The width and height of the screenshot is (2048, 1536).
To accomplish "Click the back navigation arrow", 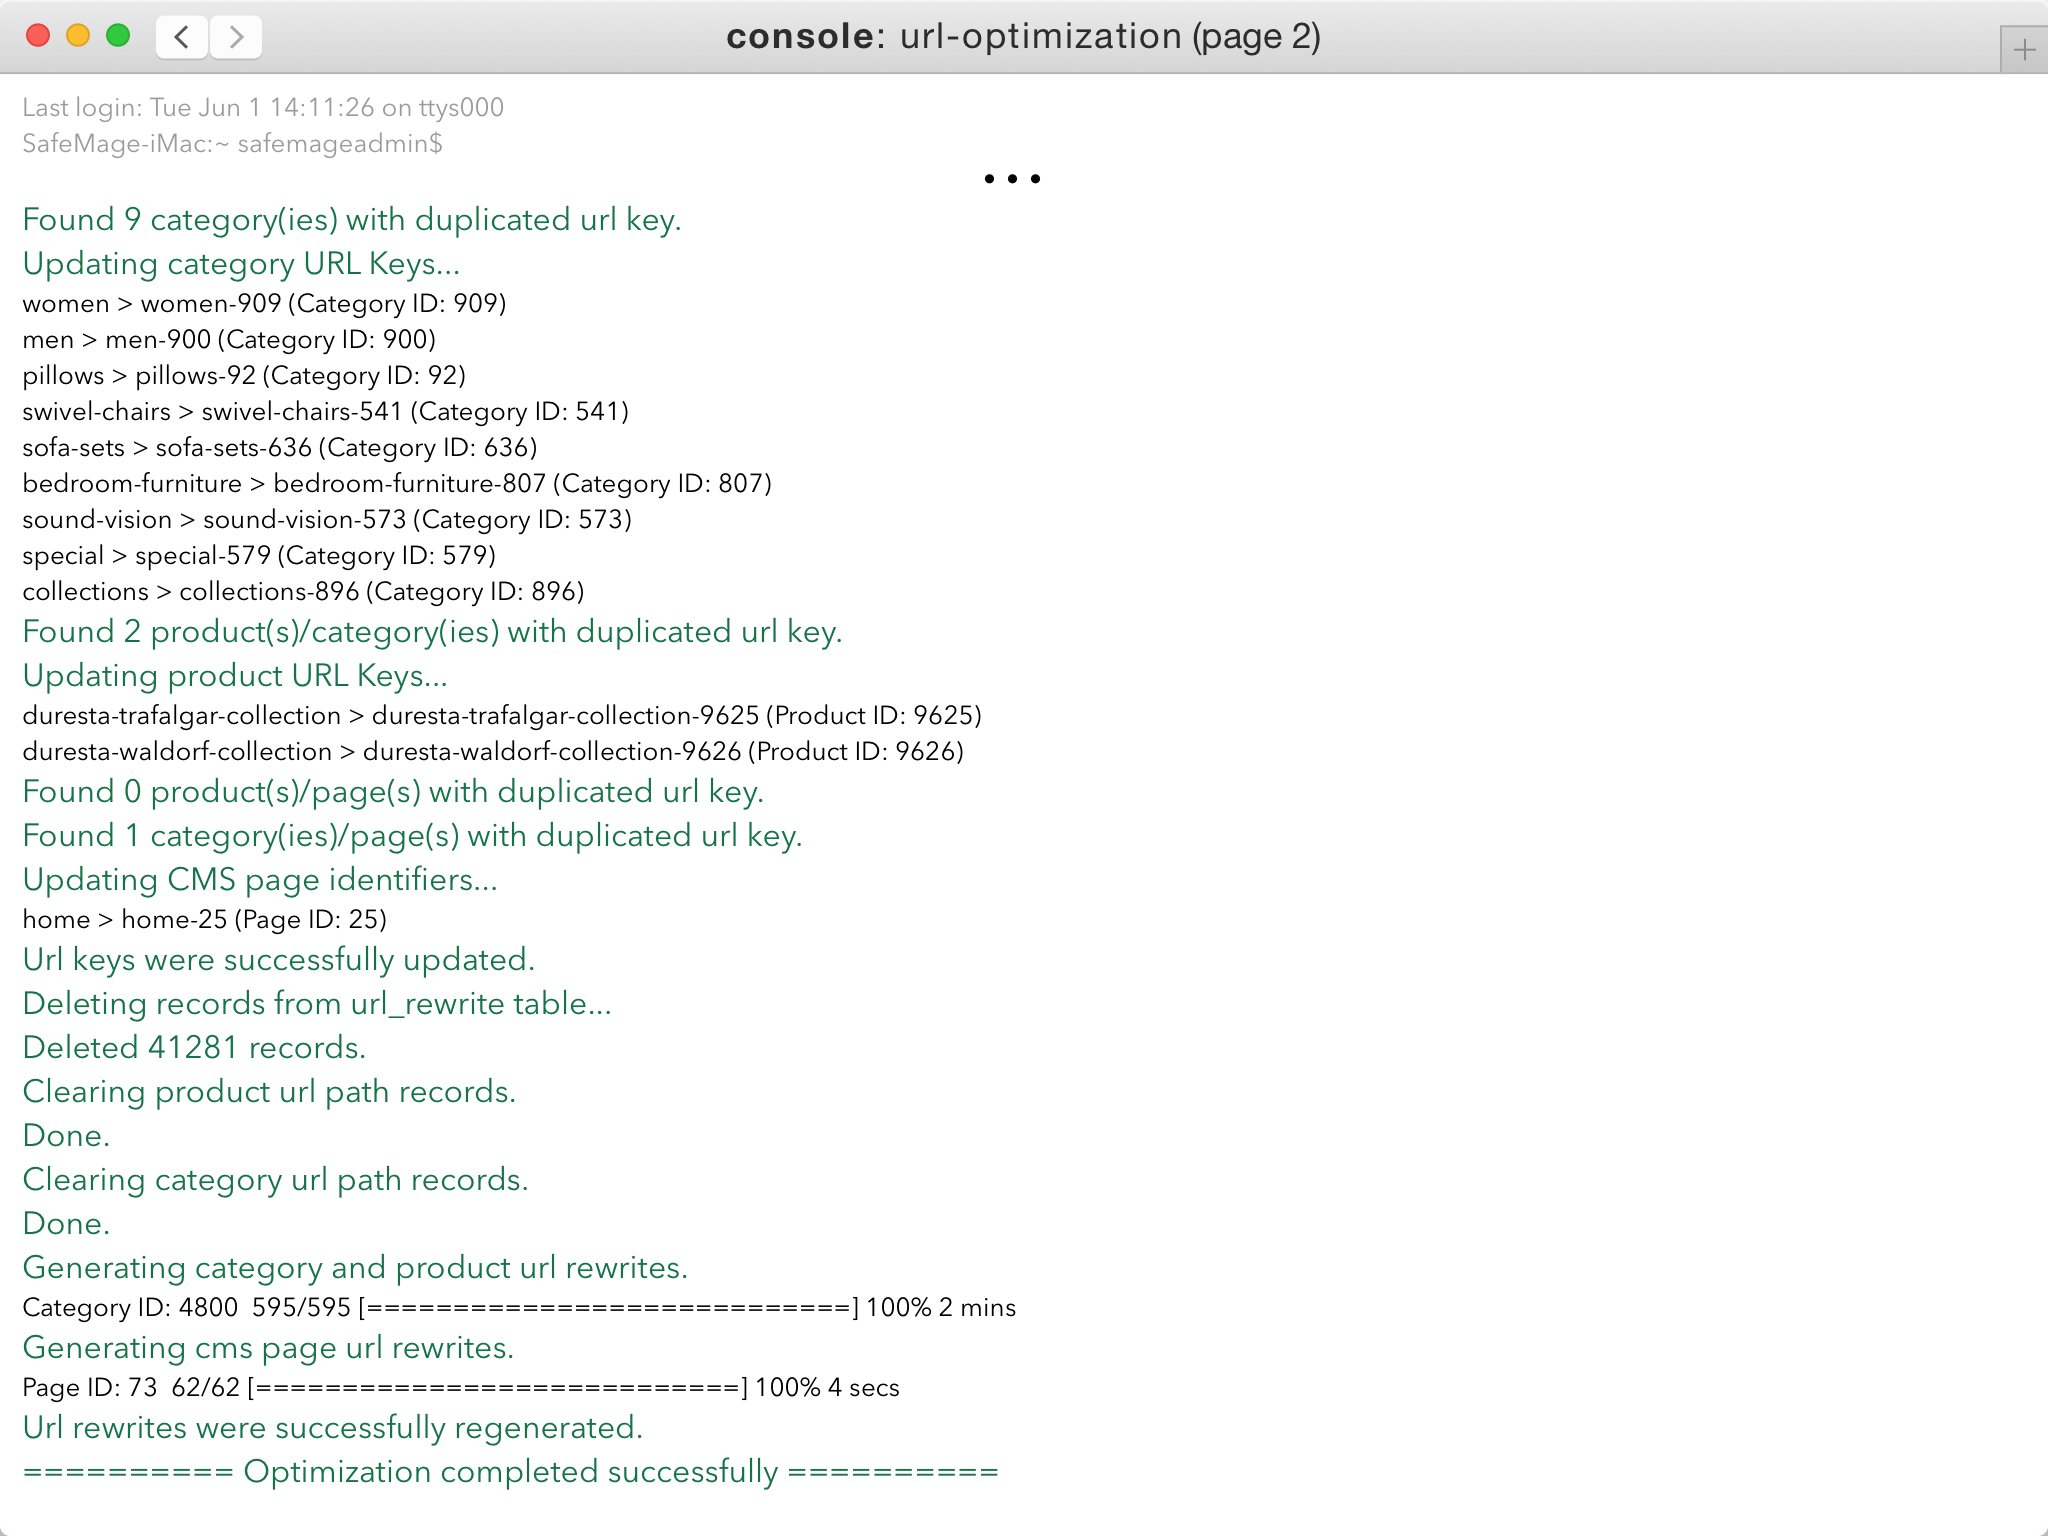I will coord(182,37).
